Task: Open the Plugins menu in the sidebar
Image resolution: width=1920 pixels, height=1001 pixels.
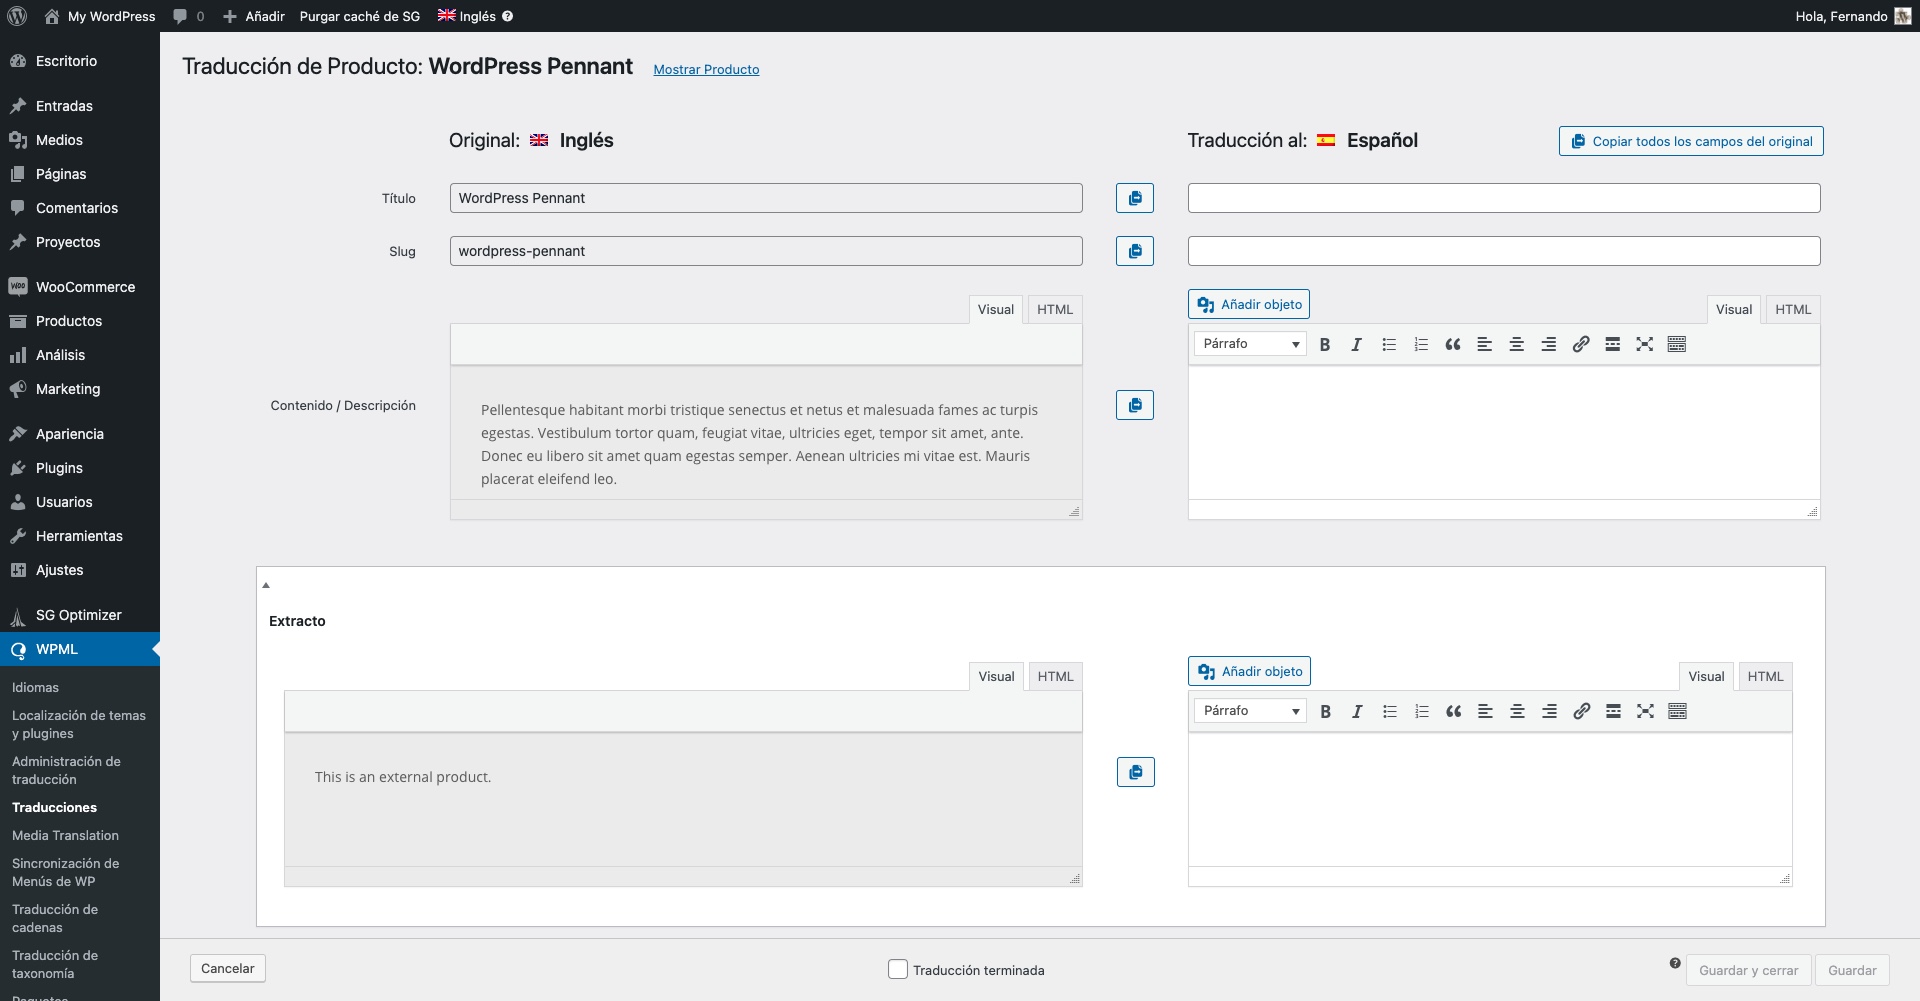Action: click(59, 468)
